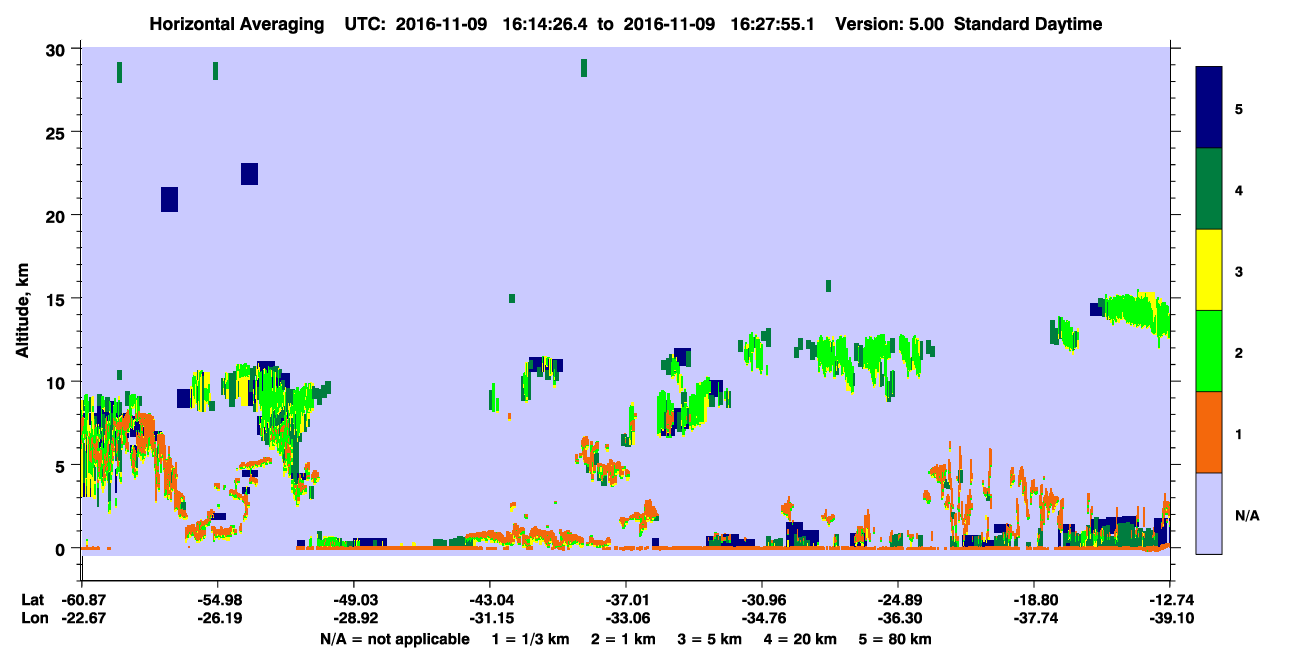1300x667 pixels.
Task: Click latitude value -54.98
Action: point(217,599)
